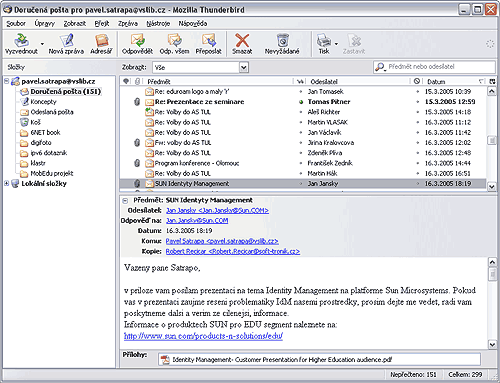Image resolution: width=500 pixels, height=383 pixels.
Task: Open the Vyzvednout dropdown arrow
Action: coord(42,44)
